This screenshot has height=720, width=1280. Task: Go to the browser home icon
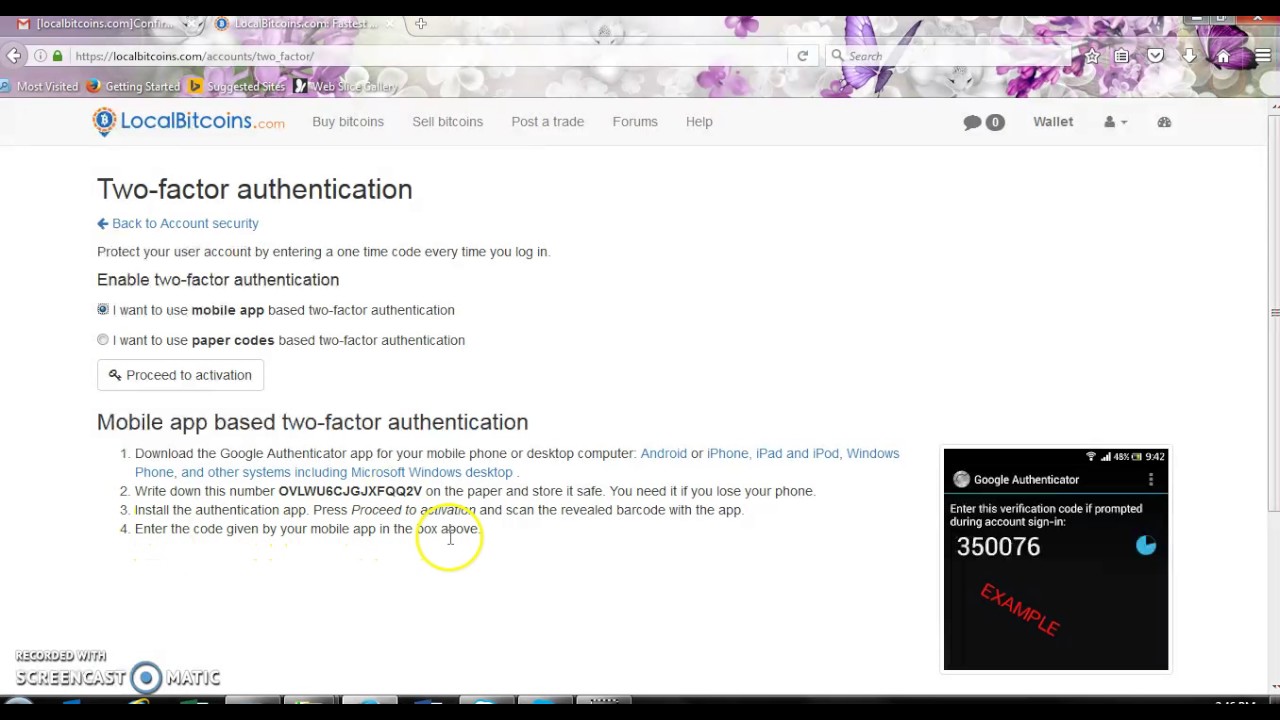pos(1222,56)
